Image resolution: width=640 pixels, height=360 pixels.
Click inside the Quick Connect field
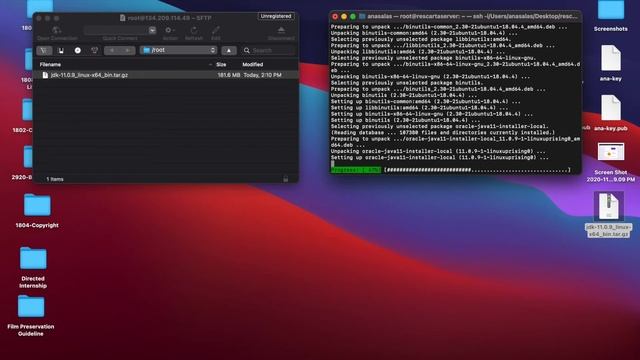pyautogui.click(x=116, y=30)
